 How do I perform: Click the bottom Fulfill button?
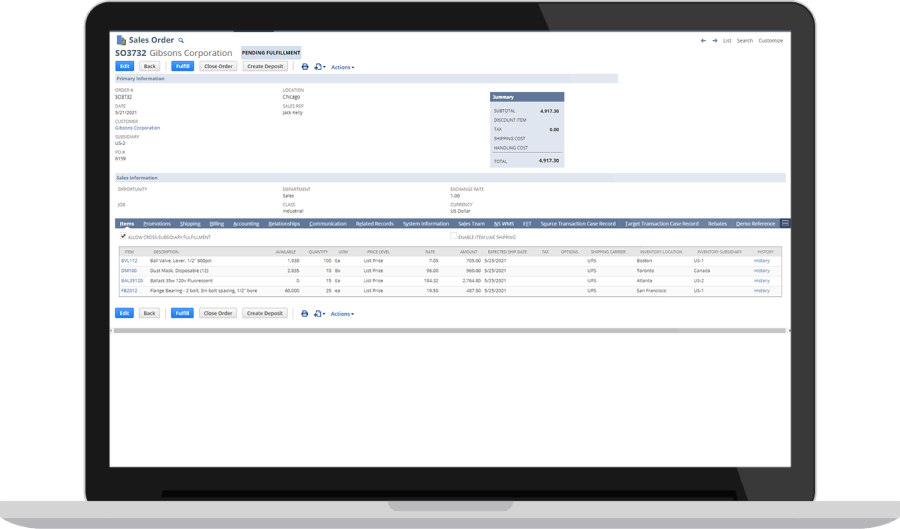[183, 313]
